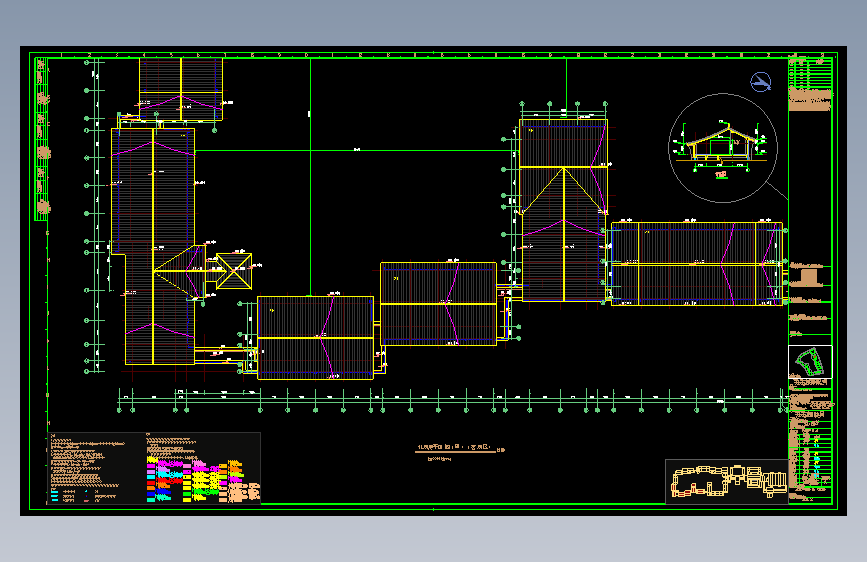The height and width of the screenshot is (562, 867).
Task: Select the vertical dimension chain left of buildings
Action: (95, 216)
